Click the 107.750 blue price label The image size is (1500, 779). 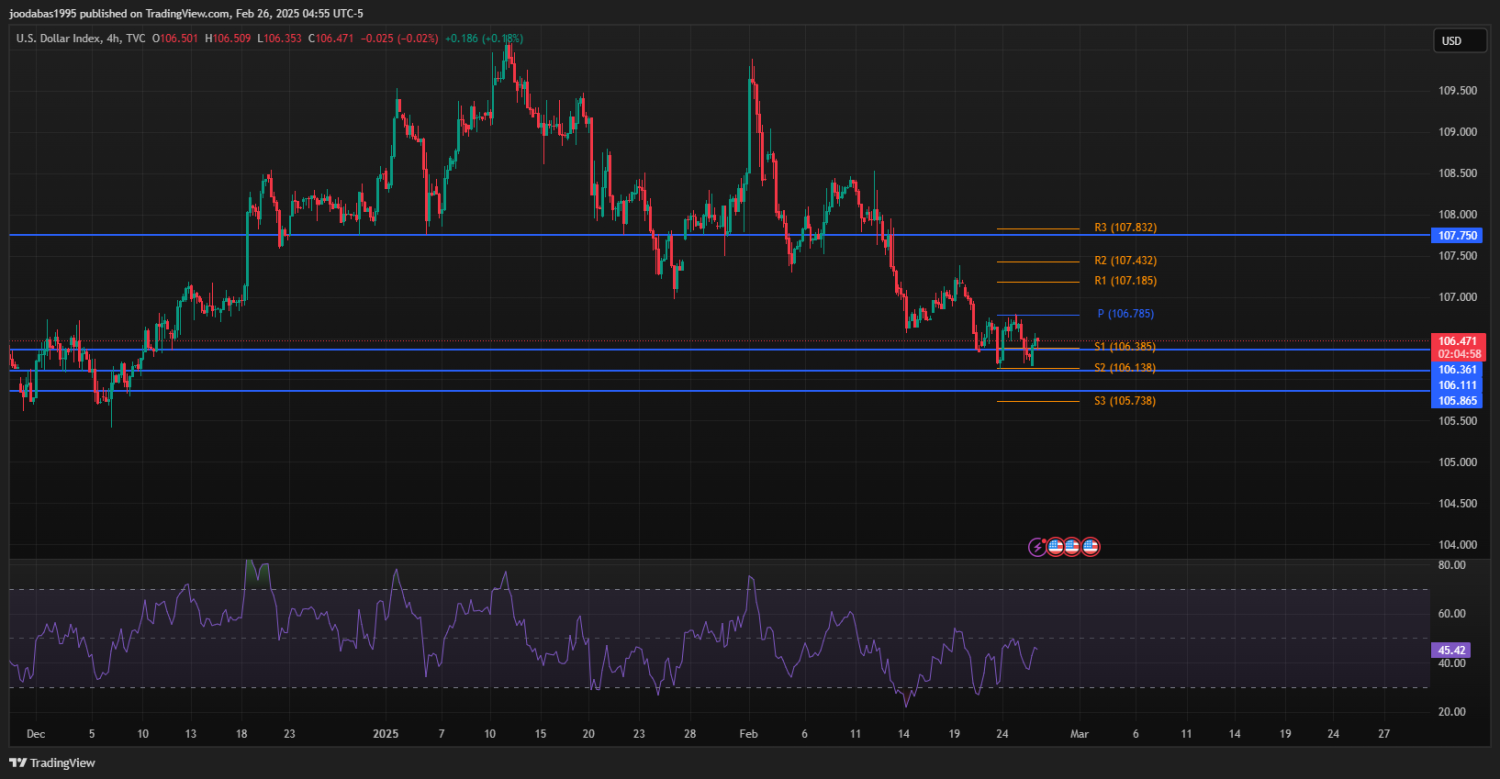point(1457,236)
